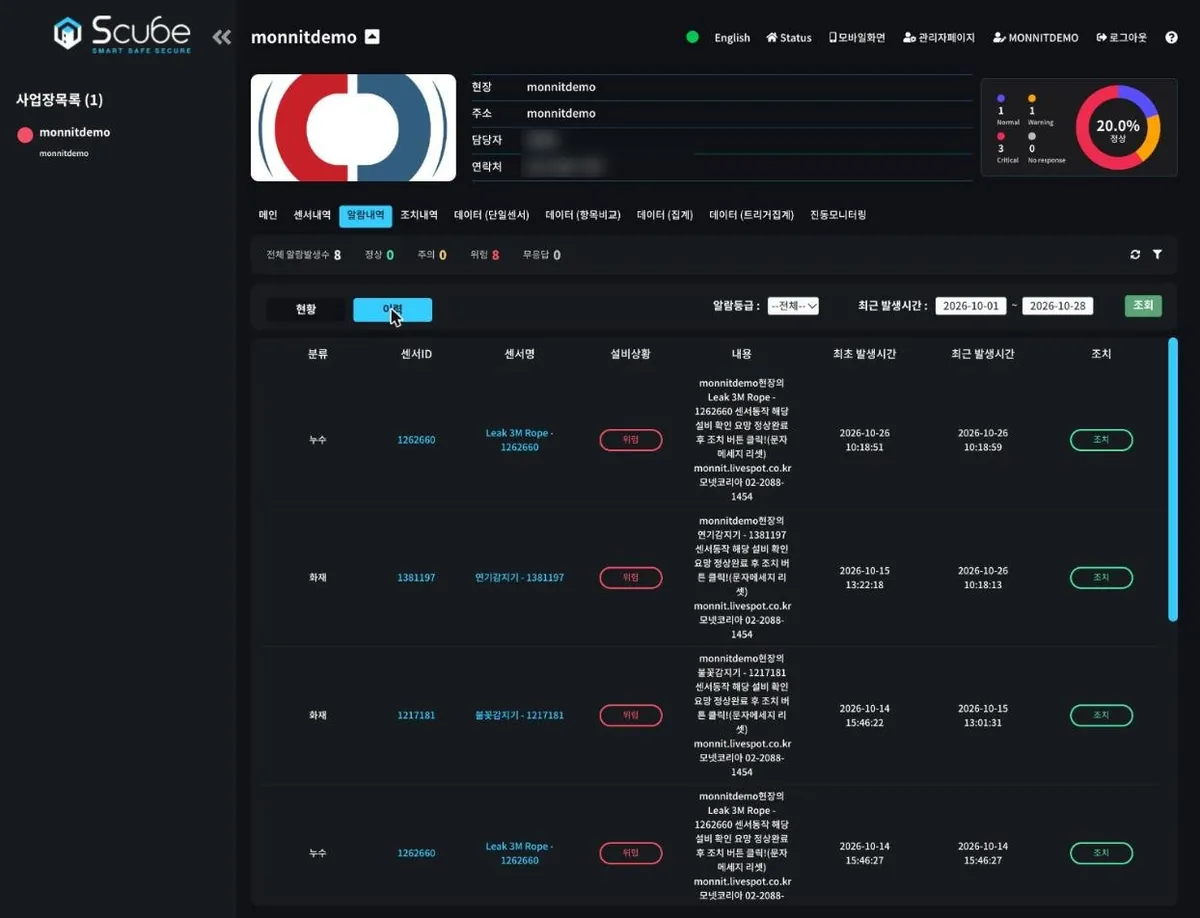Viewport: 1200px width, 918px height.
Task: Switch to the 메인 tab
Action: (x=268, y=215)
